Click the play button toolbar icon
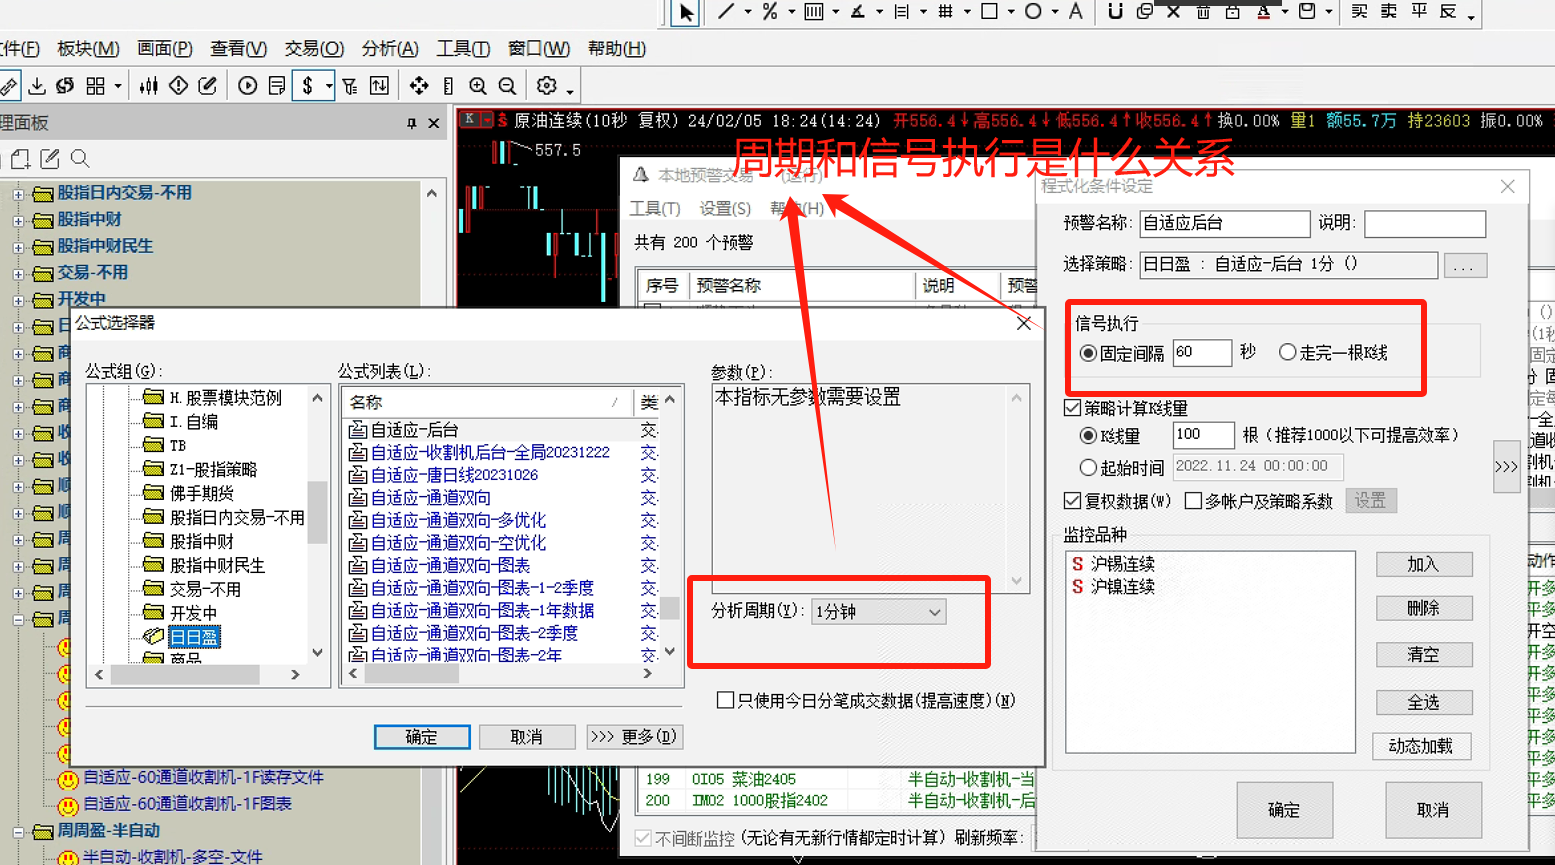The width and height of the screenshot is (1555, 865). coord(247,86)
